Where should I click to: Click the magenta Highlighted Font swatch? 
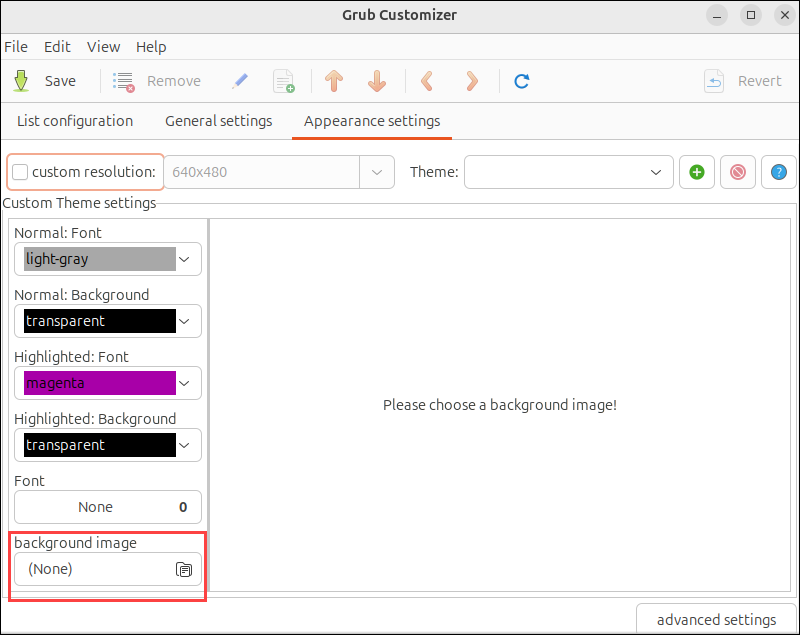pyautogui.click(x=100, y=383)
